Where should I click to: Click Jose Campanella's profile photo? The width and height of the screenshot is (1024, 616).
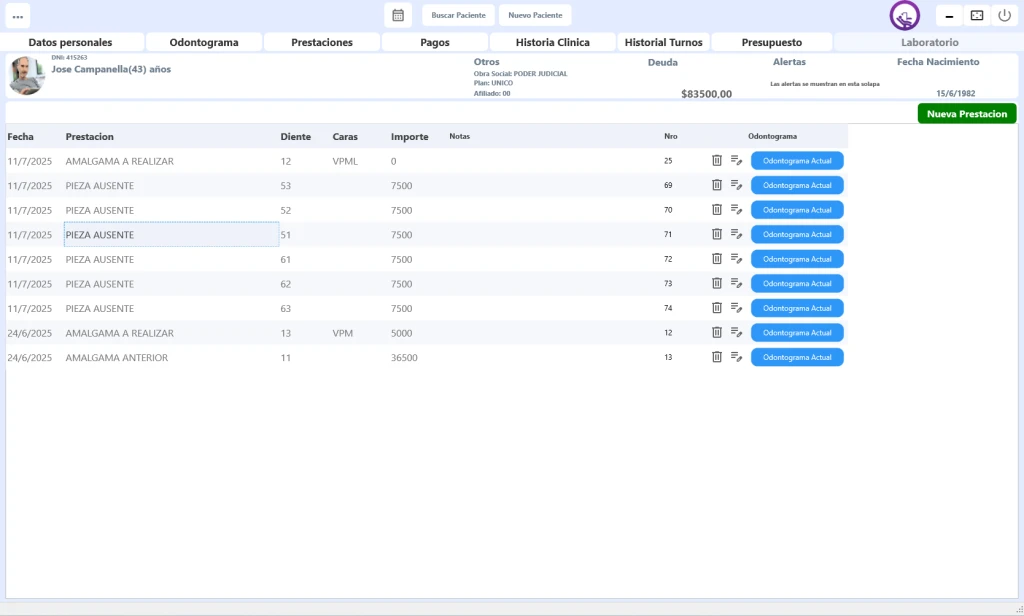(26, 76)
